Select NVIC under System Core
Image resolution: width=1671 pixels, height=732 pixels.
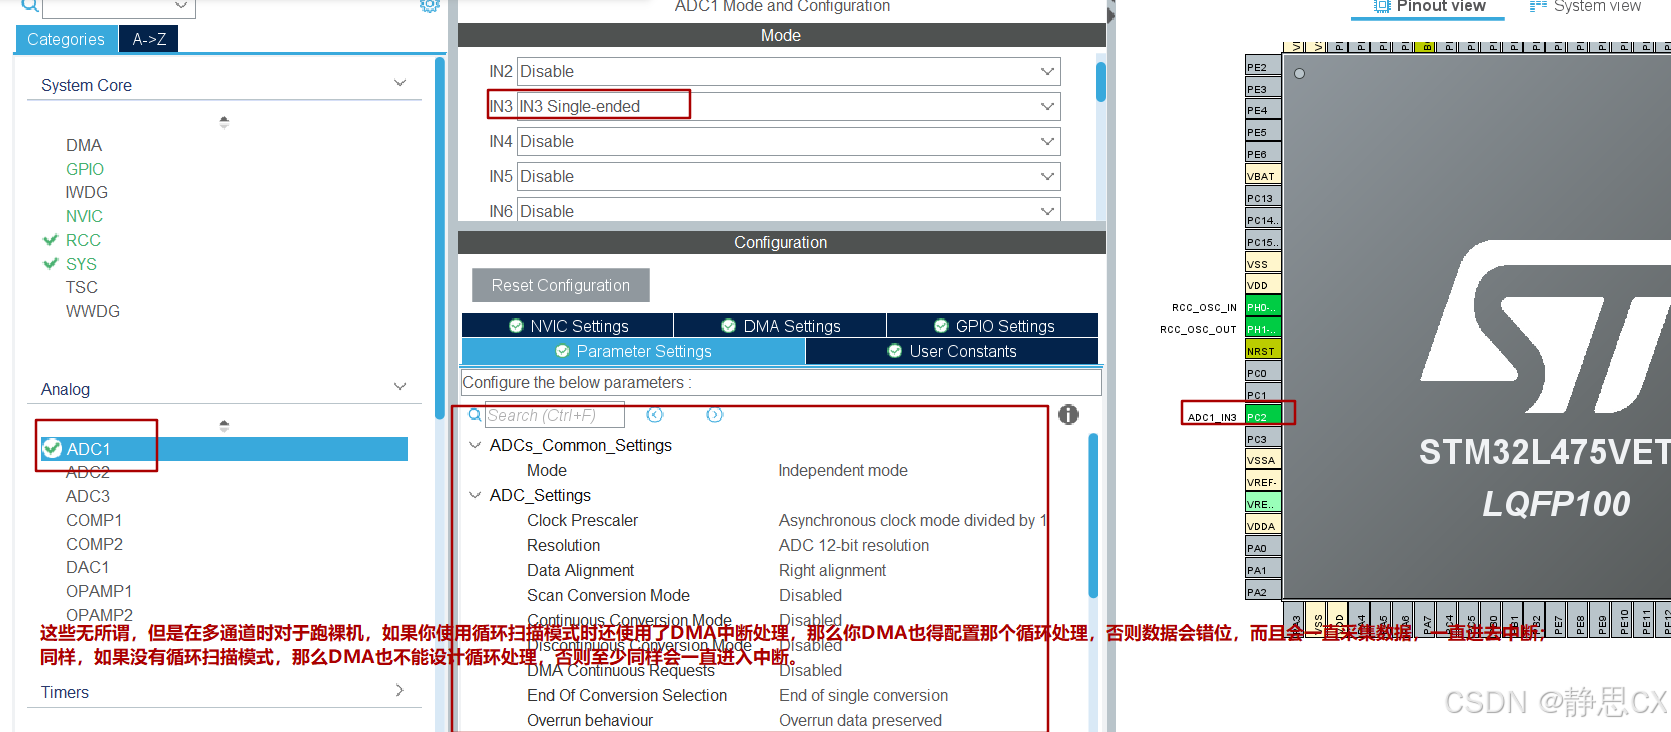pos(84,216)
